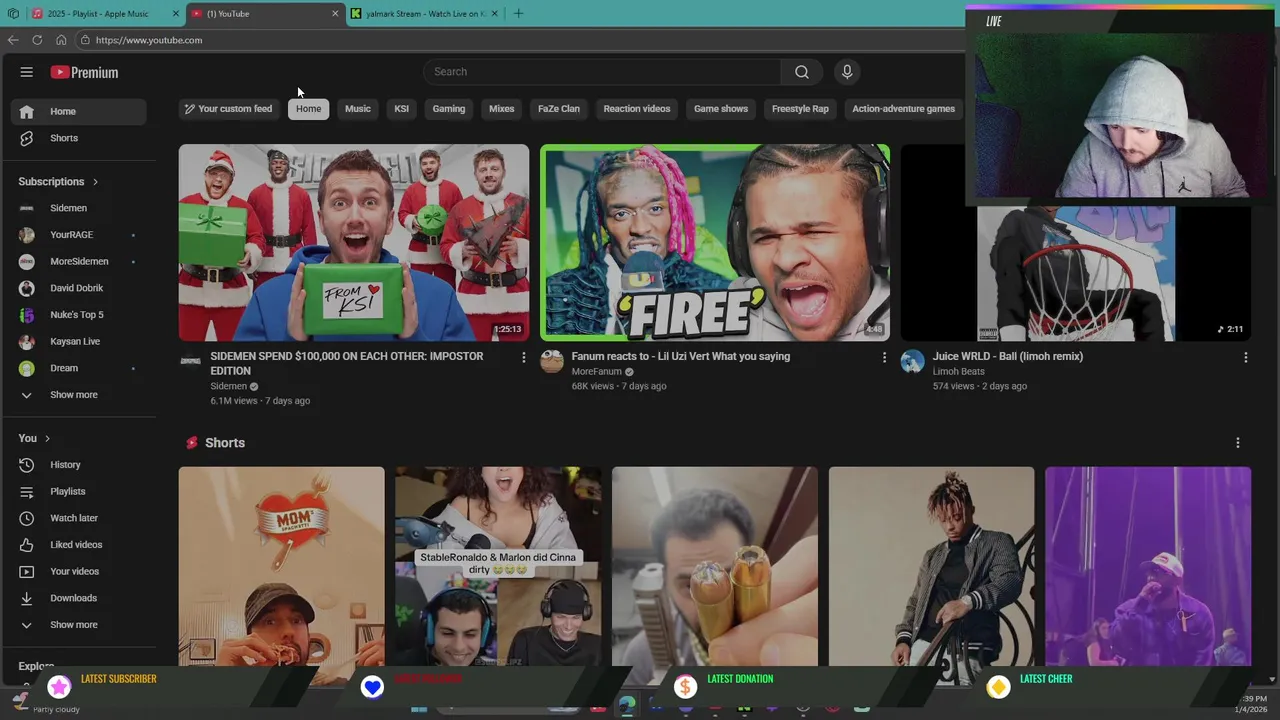Screen dimensions: 1280x720
Task: Open Nuke's Top 5 subscription channel
Action: click(78, 315)
